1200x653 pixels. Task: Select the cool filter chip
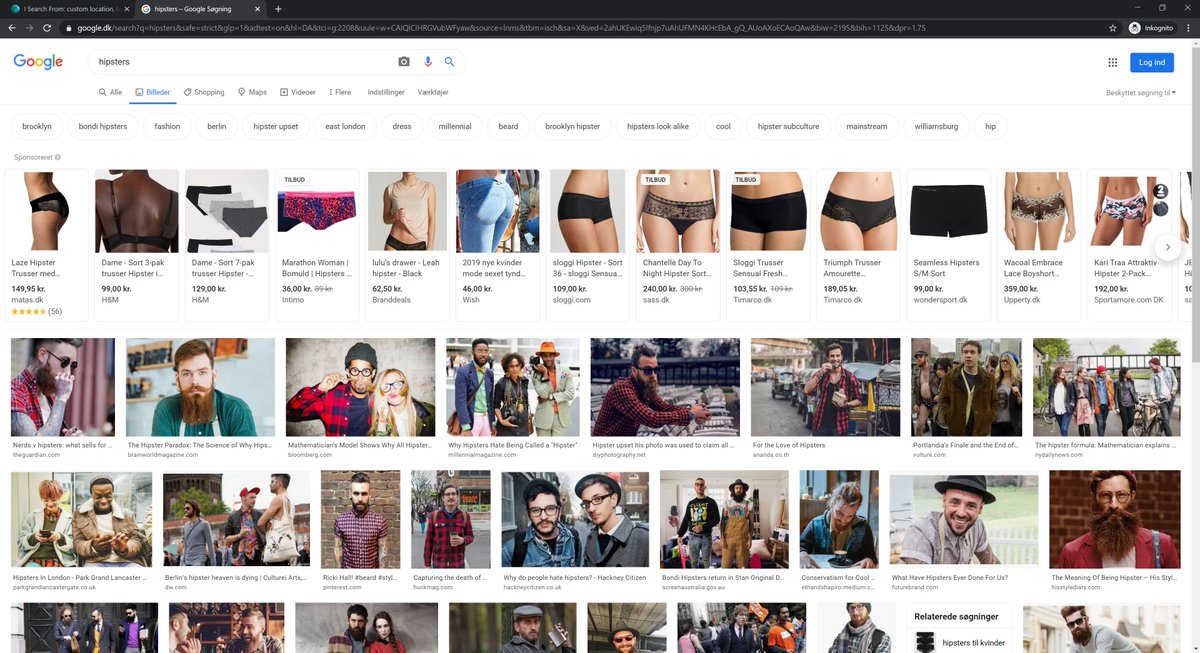tap(724, 127)
